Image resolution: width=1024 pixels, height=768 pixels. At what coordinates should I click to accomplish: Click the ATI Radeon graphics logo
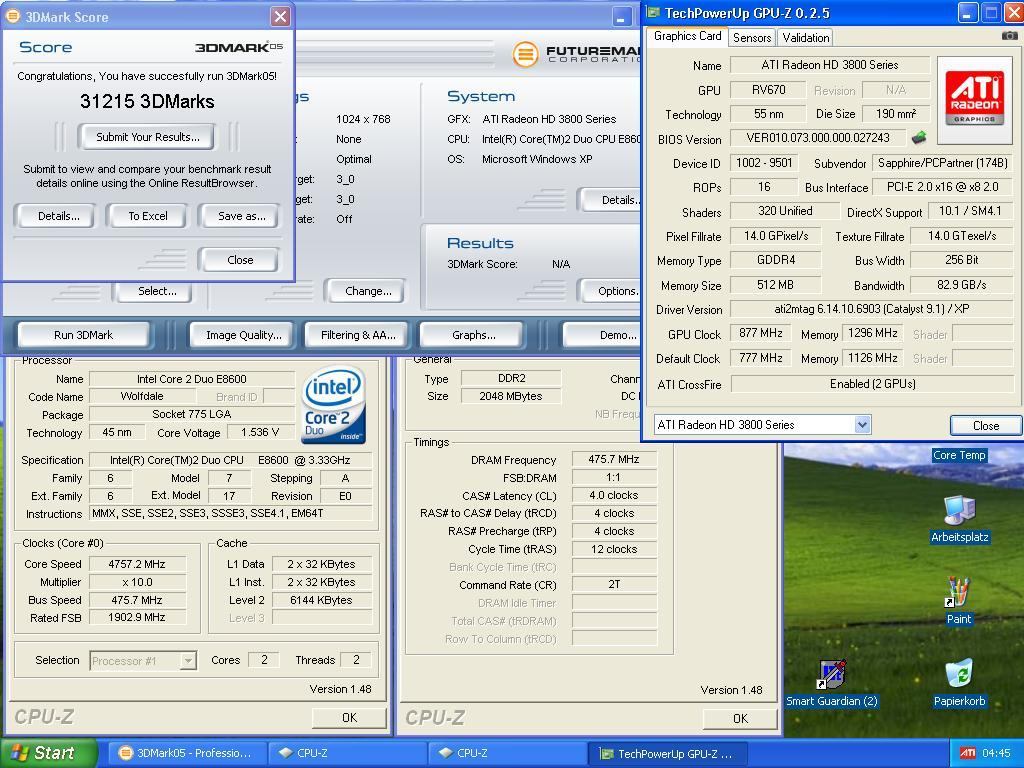(974, 99)
